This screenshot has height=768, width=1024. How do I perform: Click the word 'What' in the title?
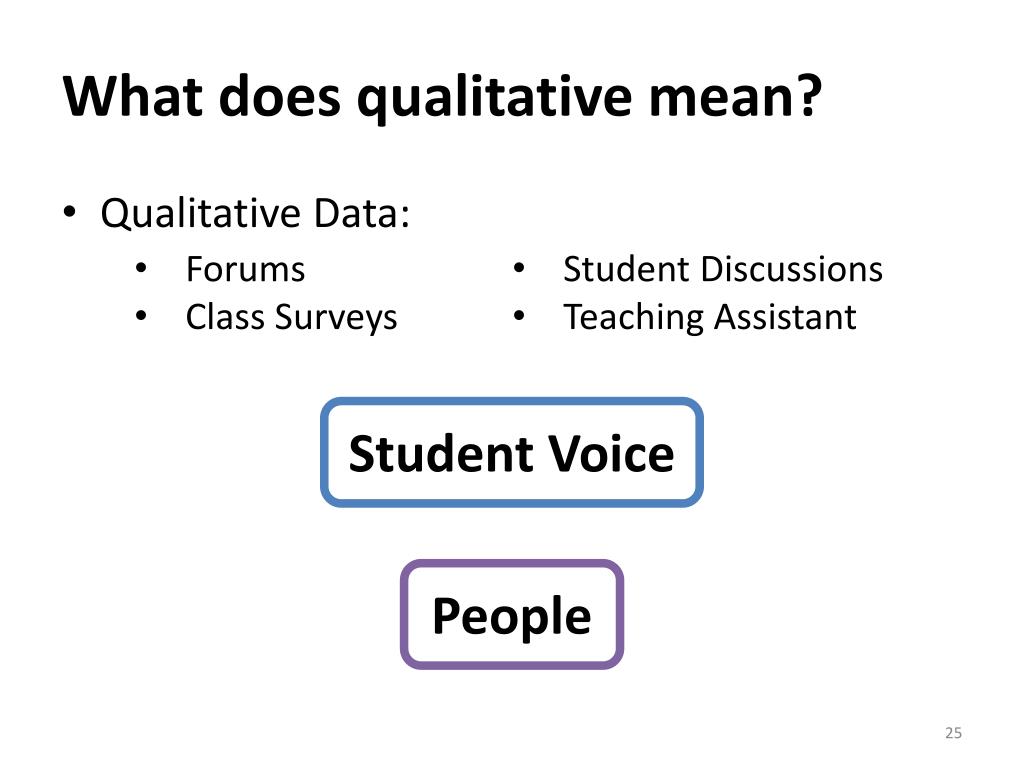click(133, 97)
